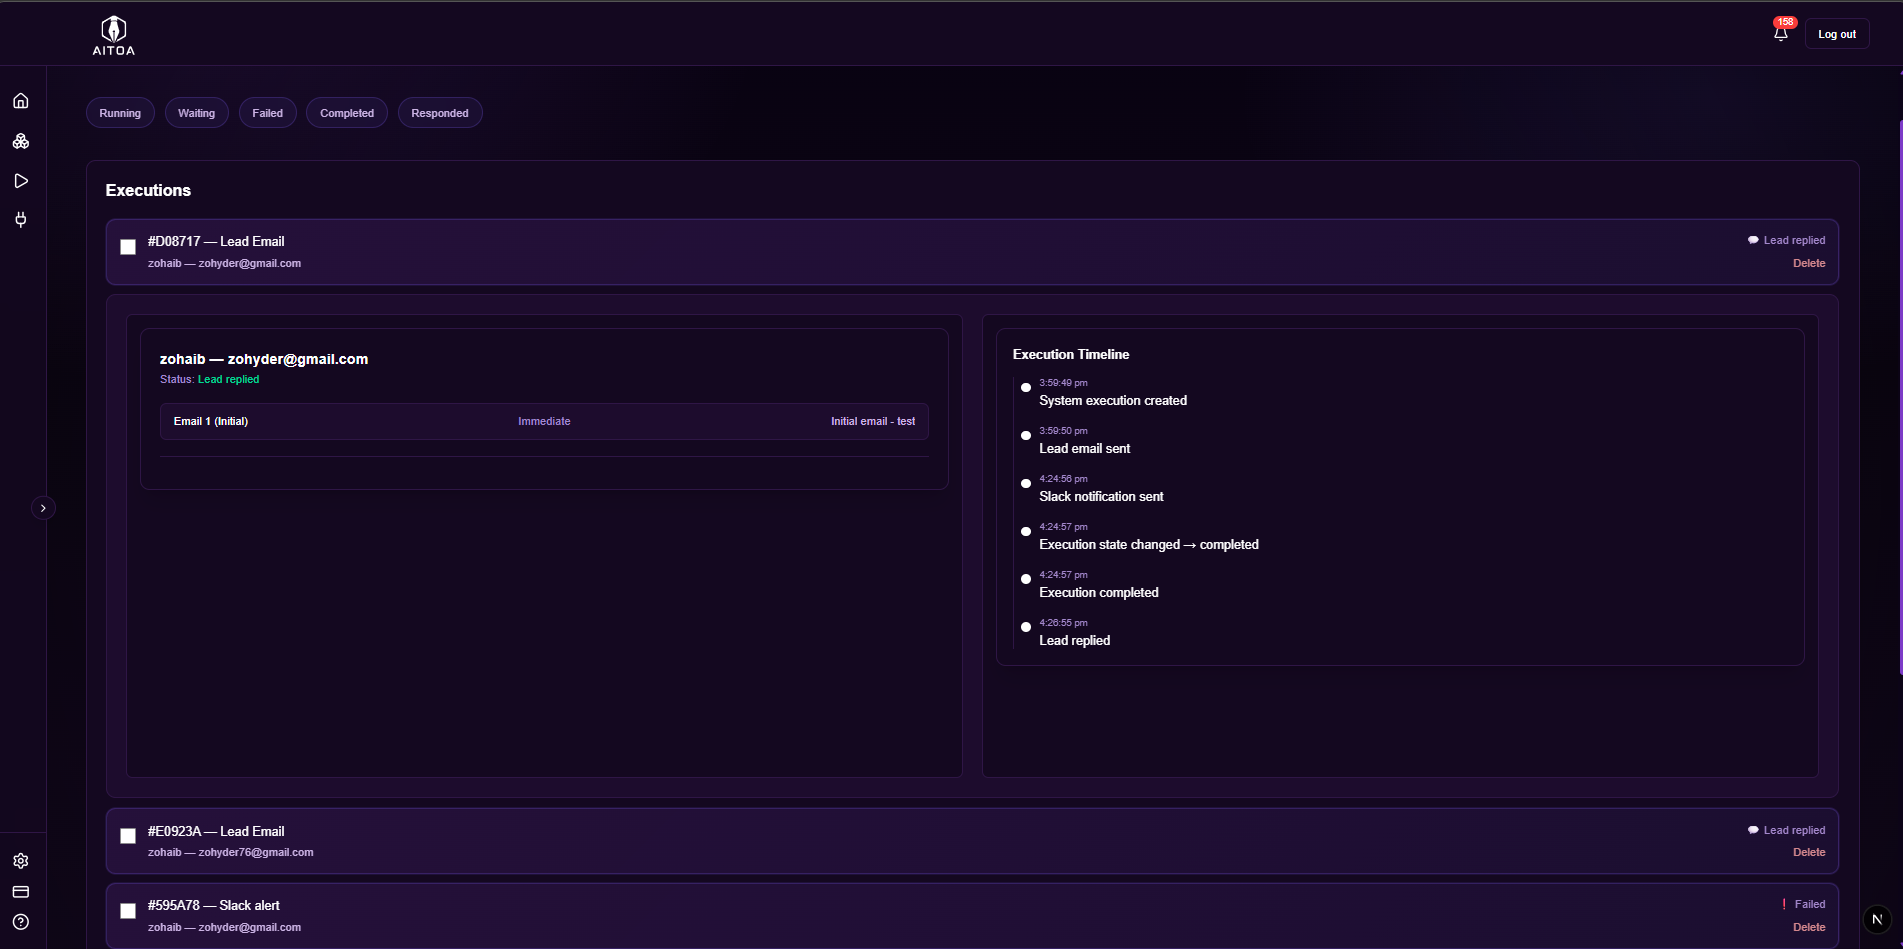Screen dimensions: 1903x949
Task: Expand the sidebar with chevron arrow
Action: [43, 508]
